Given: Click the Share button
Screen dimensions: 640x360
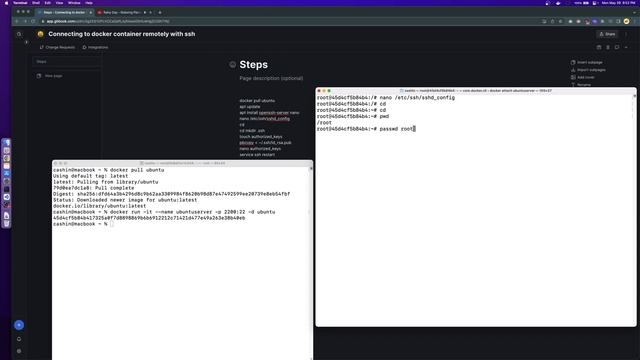Looking at the screenshot, I should 607,34.
